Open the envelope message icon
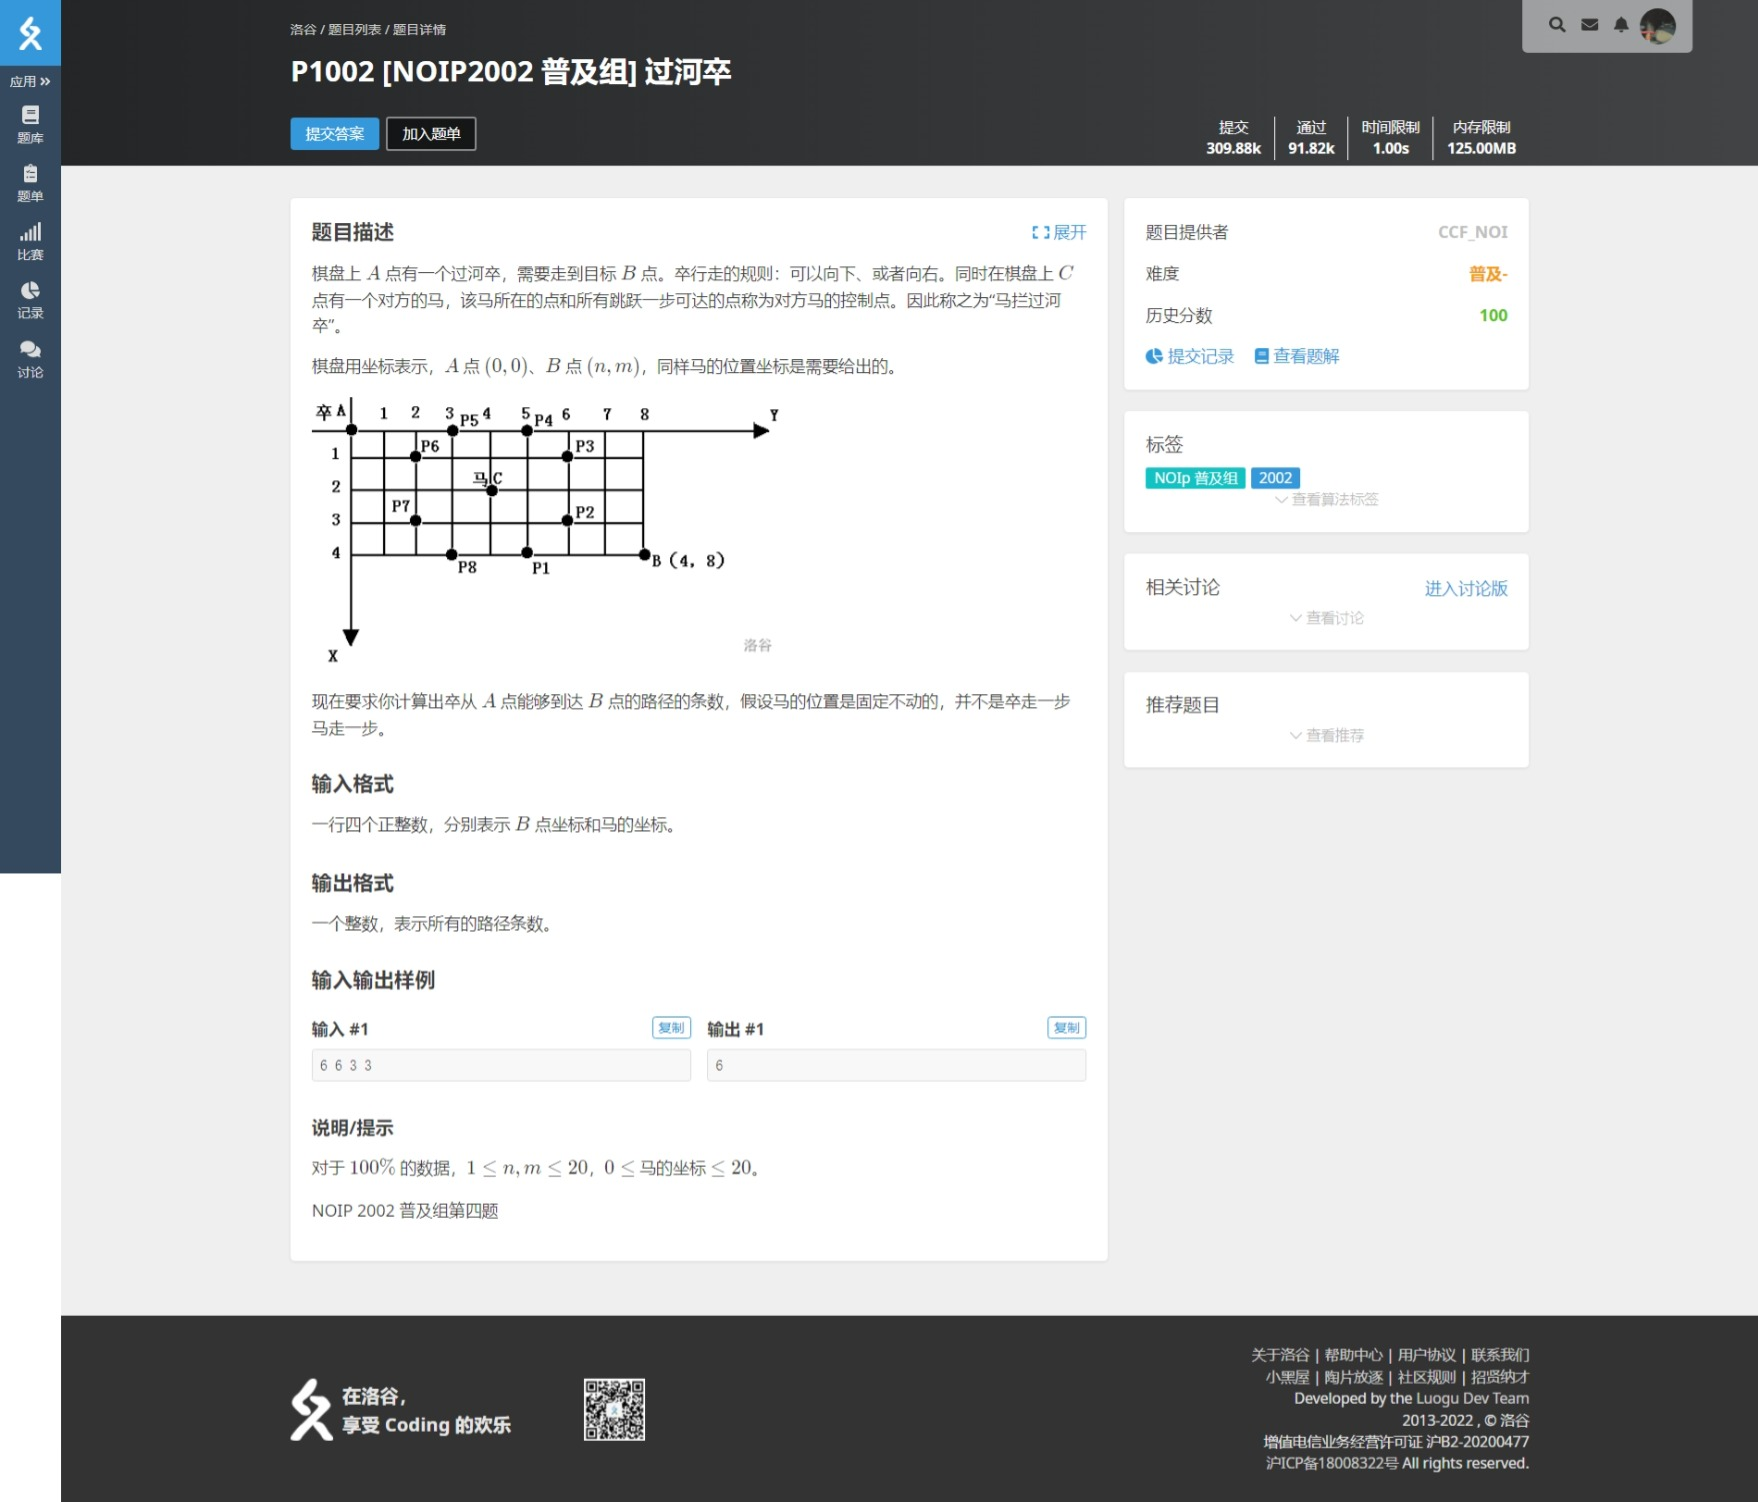This screenshot has height=1502, width=1758. pos(1588,24)
